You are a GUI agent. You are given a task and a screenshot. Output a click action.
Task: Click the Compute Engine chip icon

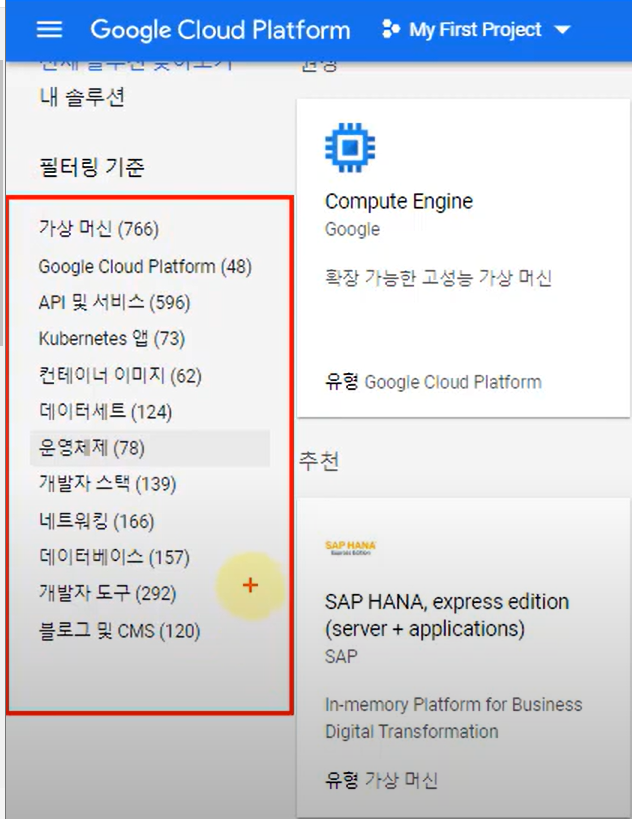coord(350,147)
